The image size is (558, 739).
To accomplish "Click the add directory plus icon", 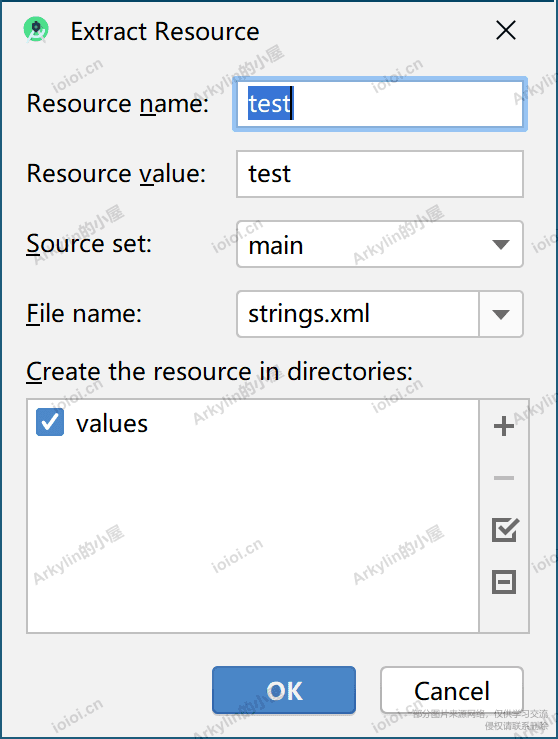I will (504, 426).
